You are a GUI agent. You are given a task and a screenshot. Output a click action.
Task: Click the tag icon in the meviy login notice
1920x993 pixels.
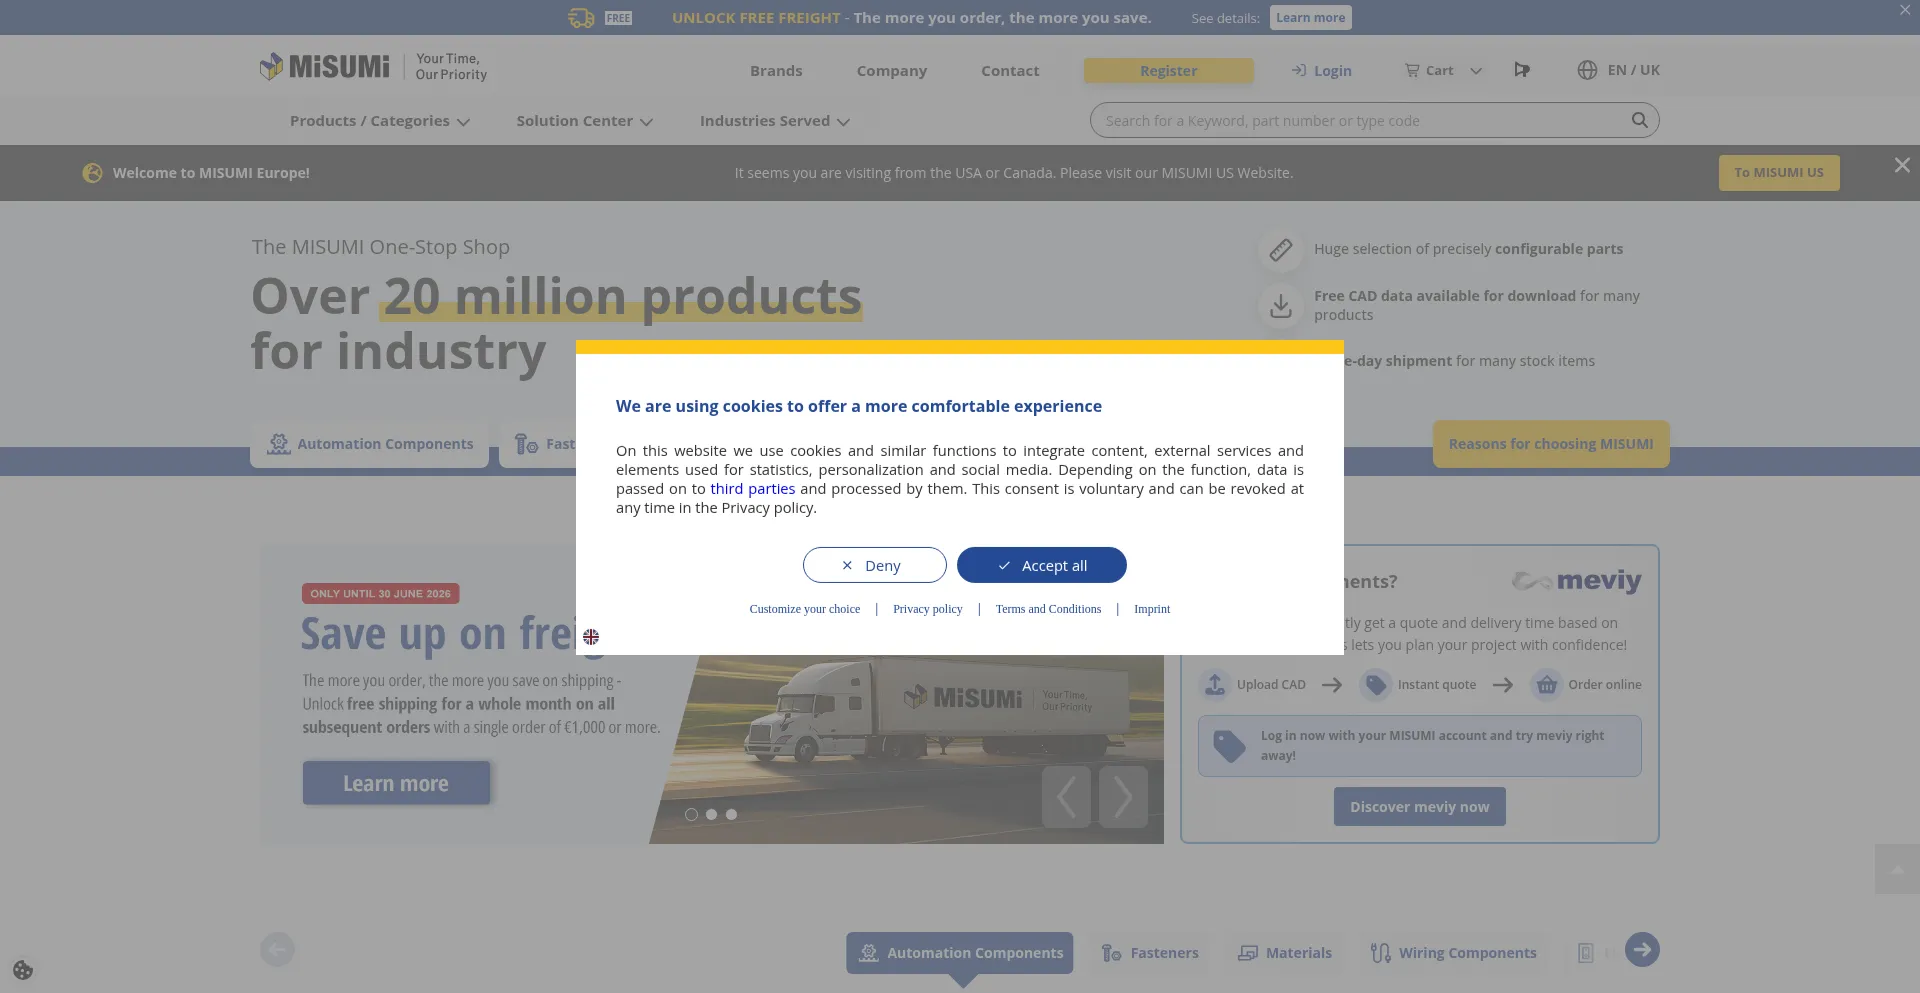click(x=1229, y=746)
